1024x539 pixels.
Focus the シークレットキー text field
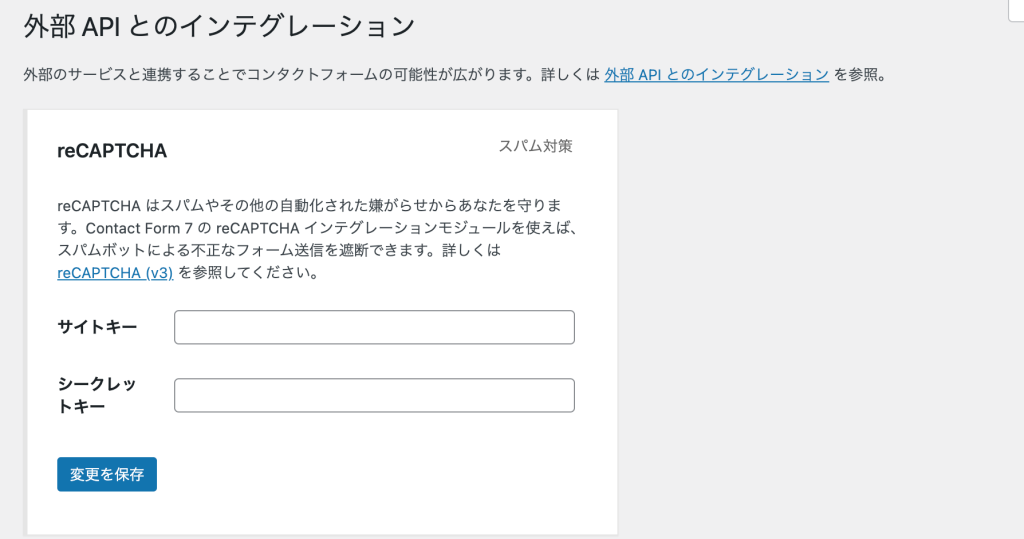[374, 395]
